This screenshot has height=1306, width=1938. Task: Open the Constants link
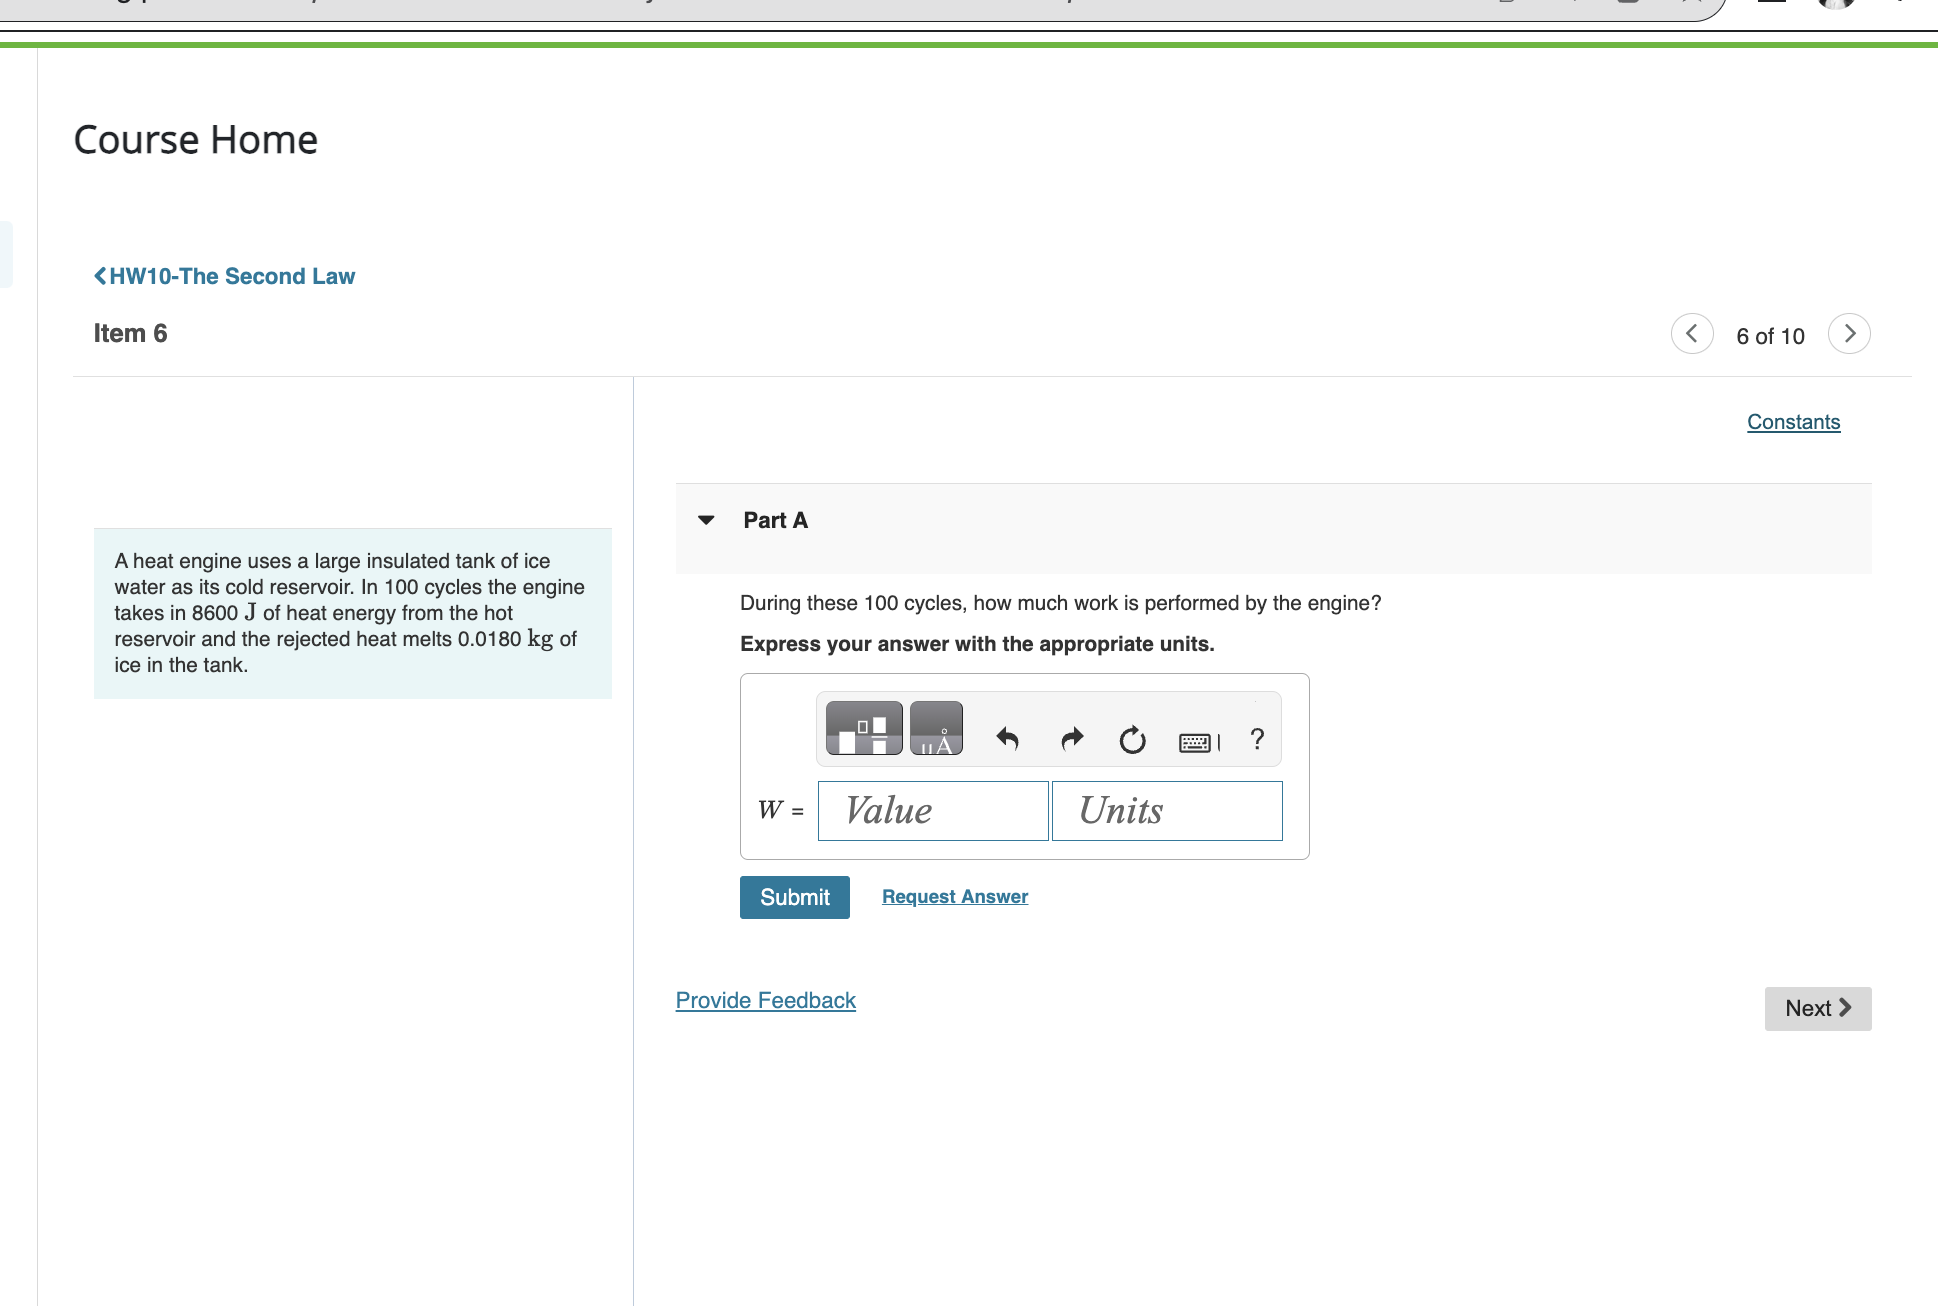click(1793, 422)
